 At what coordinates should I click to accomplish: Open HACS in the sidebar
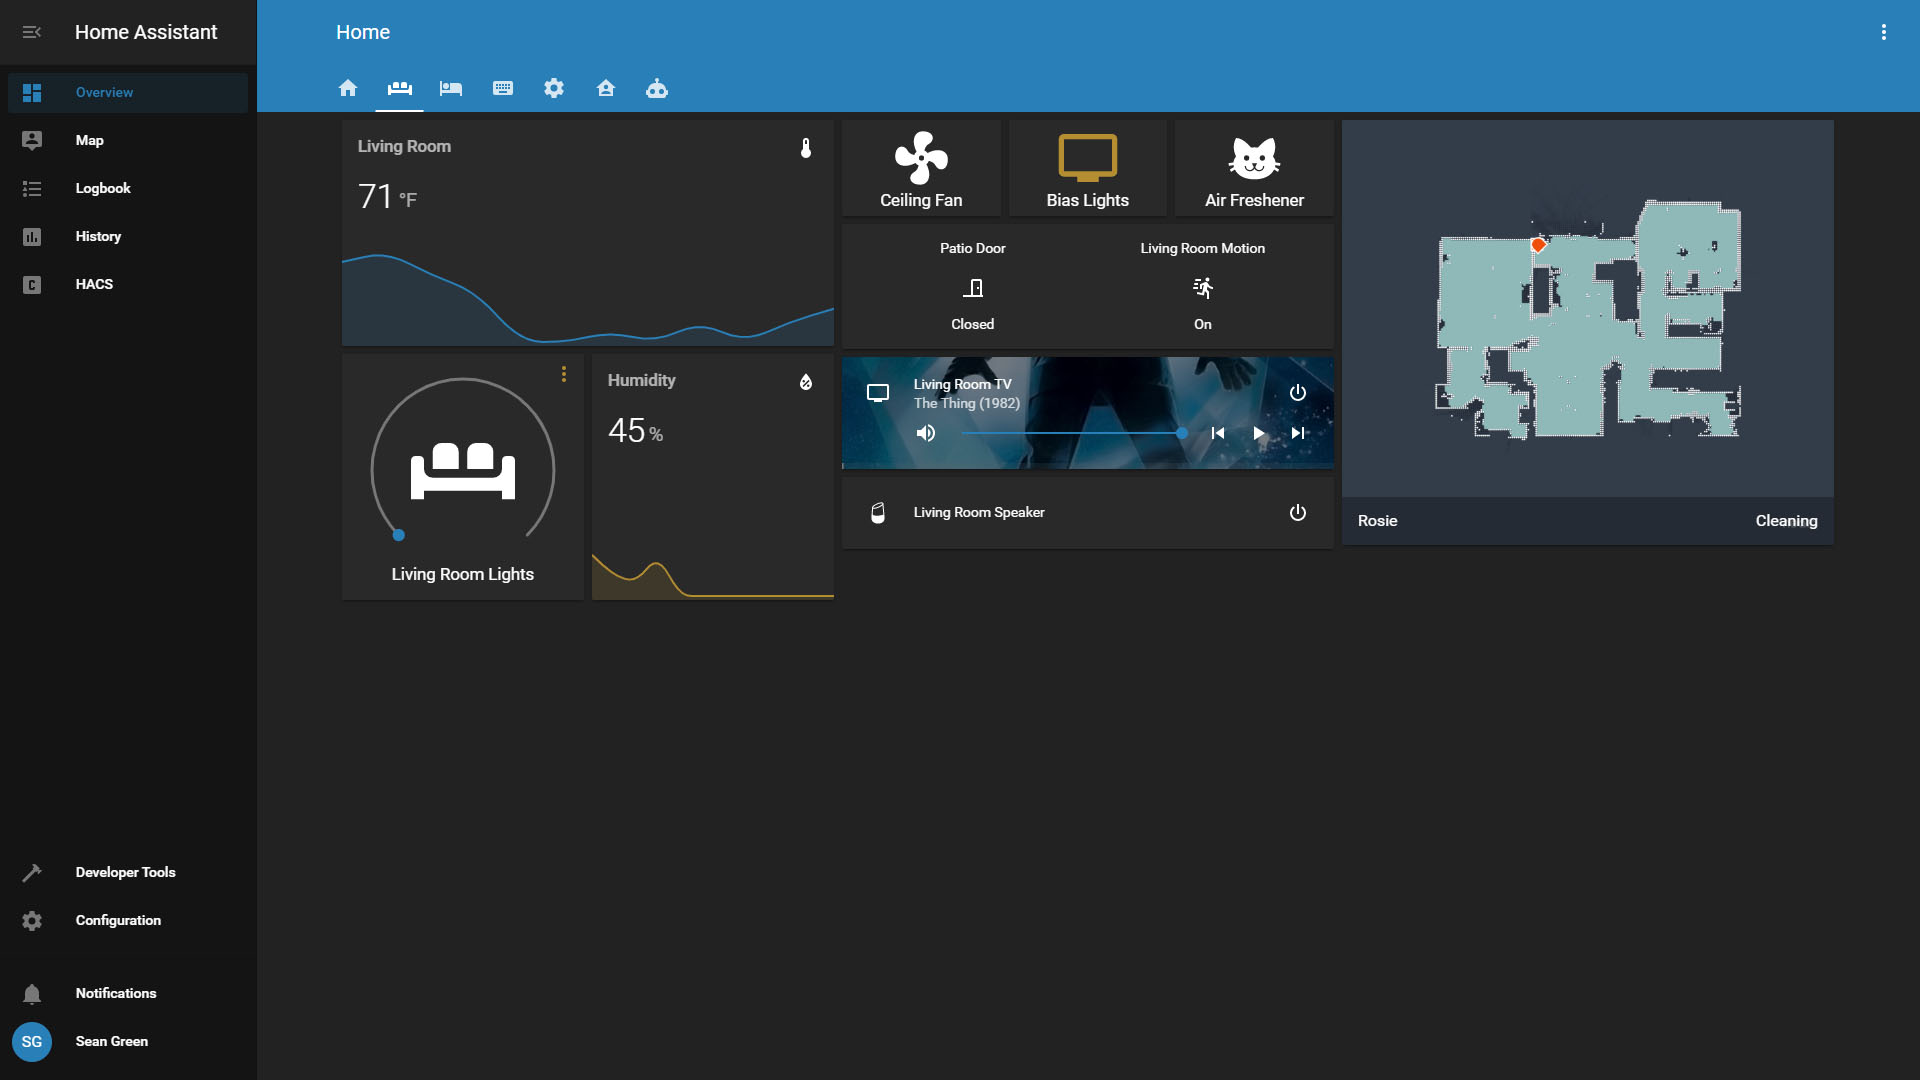pyautogui.click(x=128, y=284)
